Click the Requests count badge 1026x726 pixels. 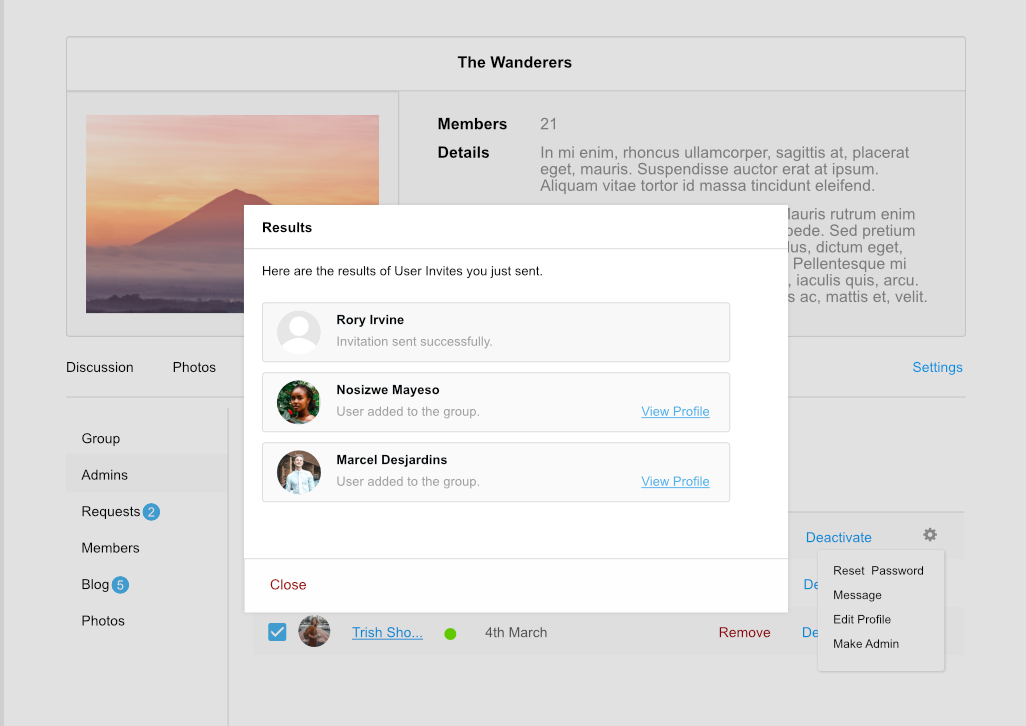coord(151,512)
